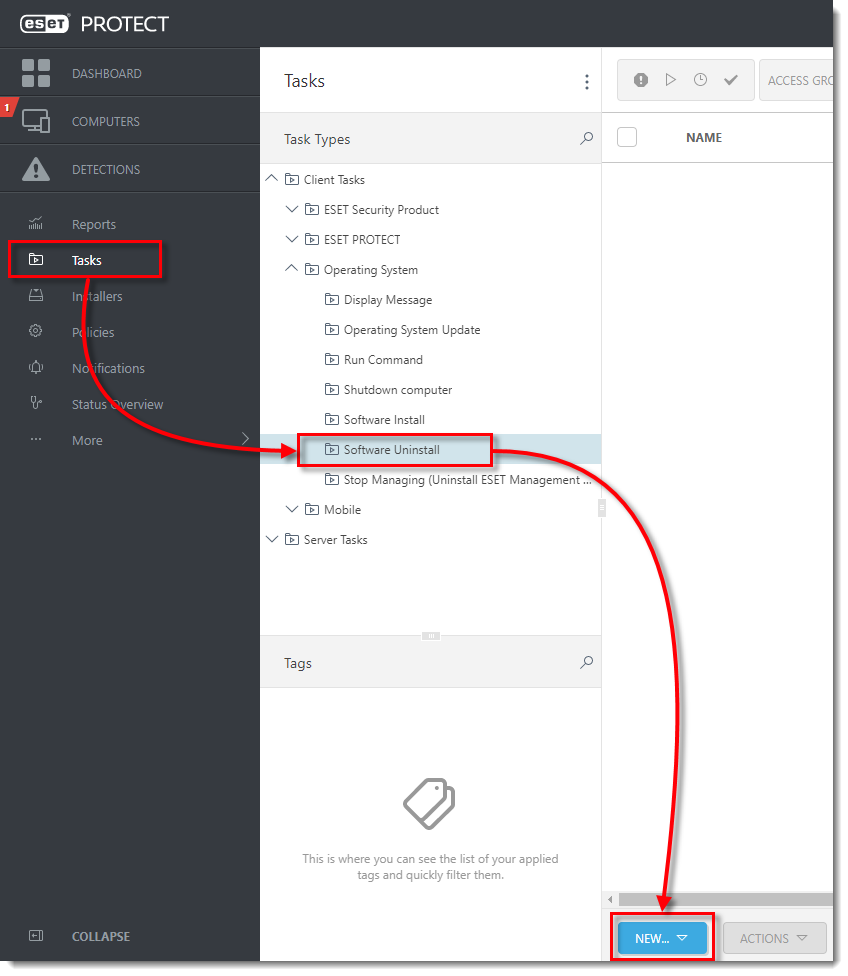This screenshot has height=976, width=848.
Task: Select the Operating System Update task type
Action: click(x=412, y=329)
